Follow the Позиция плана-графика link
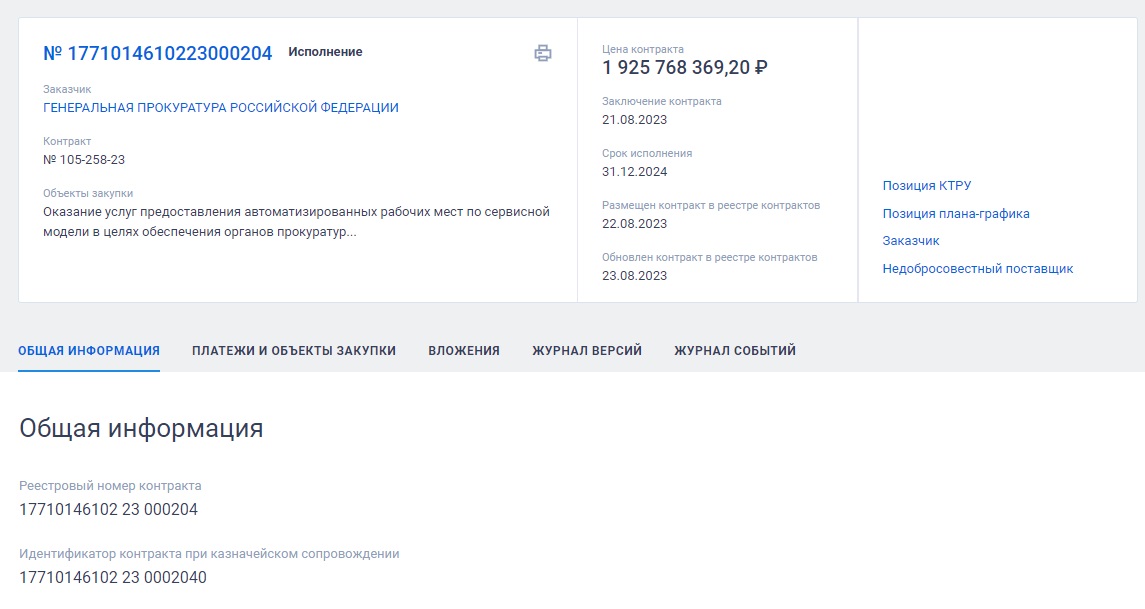The image size is (1145, 609). [956, 213]
